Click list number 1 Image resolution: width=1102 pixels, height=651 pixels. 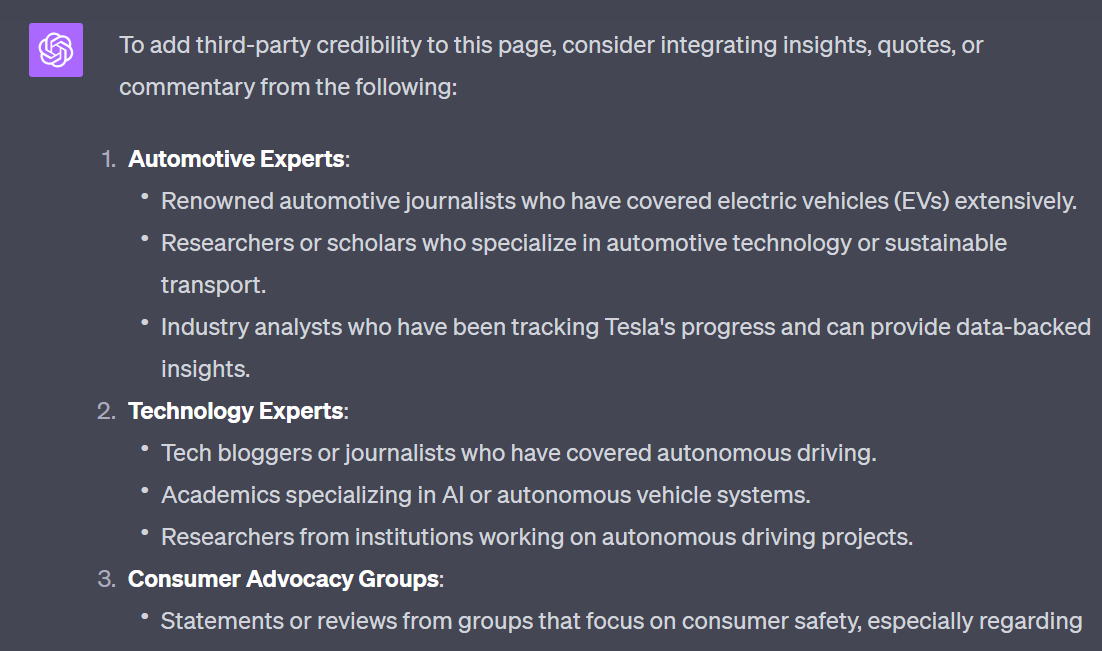(x=108, y=159)
